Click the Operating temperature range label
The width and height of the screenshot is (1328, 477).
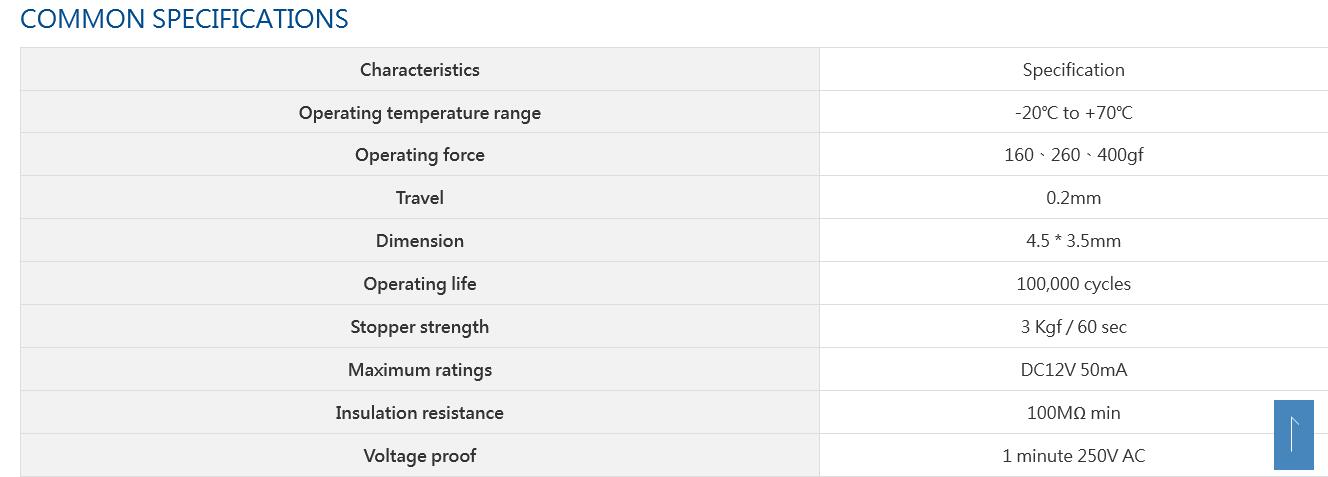coord(420,113)
